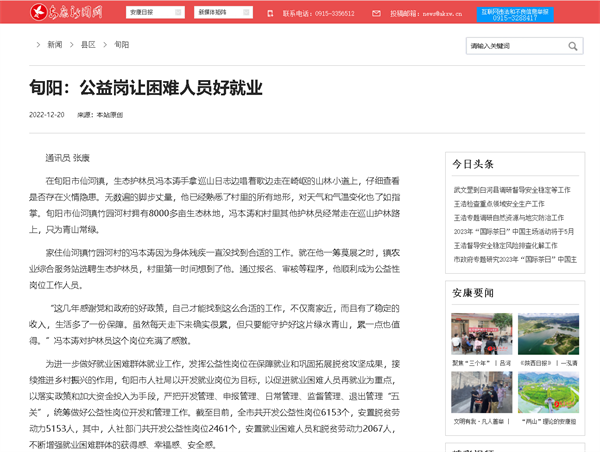Viewport: 600px width, 452px height.
Task: Focus the 请输入关键词 search field
Action: (x=513, y=46)
